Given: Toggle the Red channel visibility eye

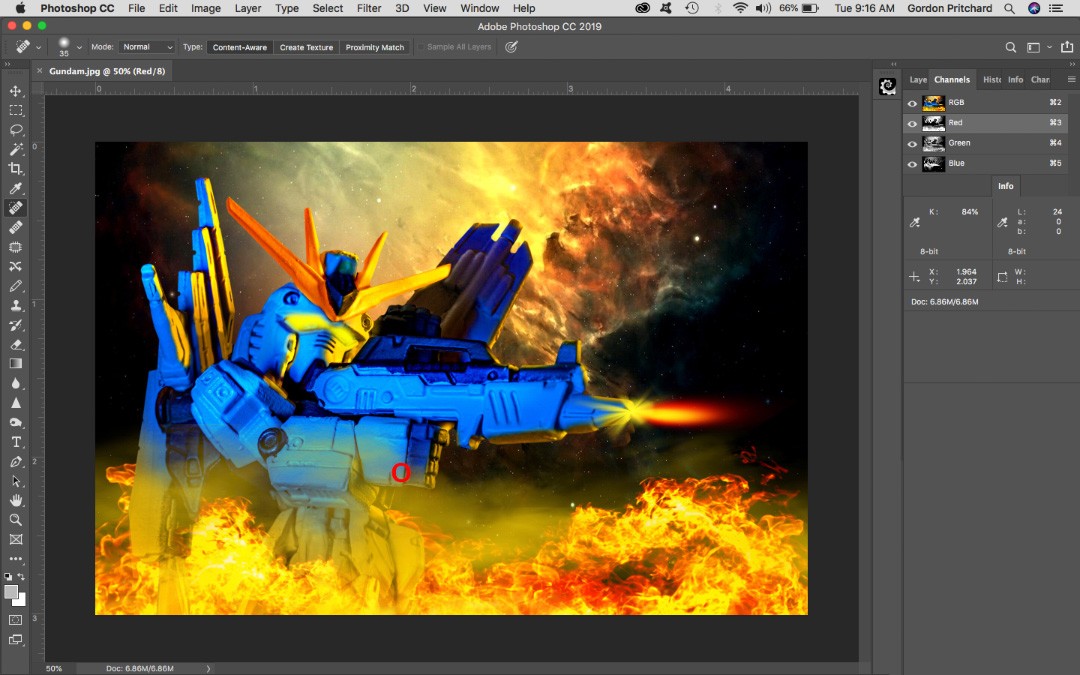Looking at the screenshot, I should (x=912, y=123).
